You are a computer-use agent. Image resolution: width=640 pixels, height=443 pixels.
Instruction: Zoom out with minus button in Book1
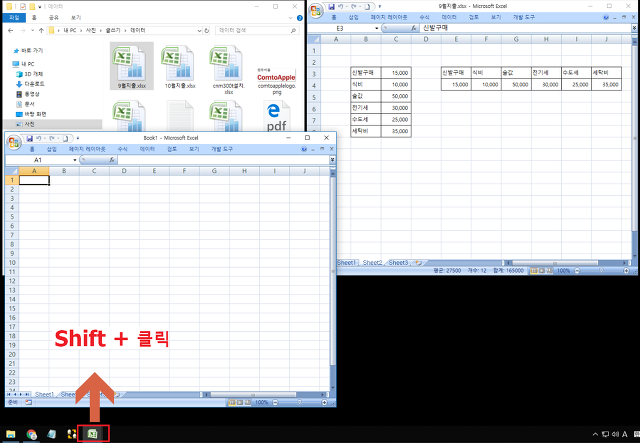click(x=275, y=403)
